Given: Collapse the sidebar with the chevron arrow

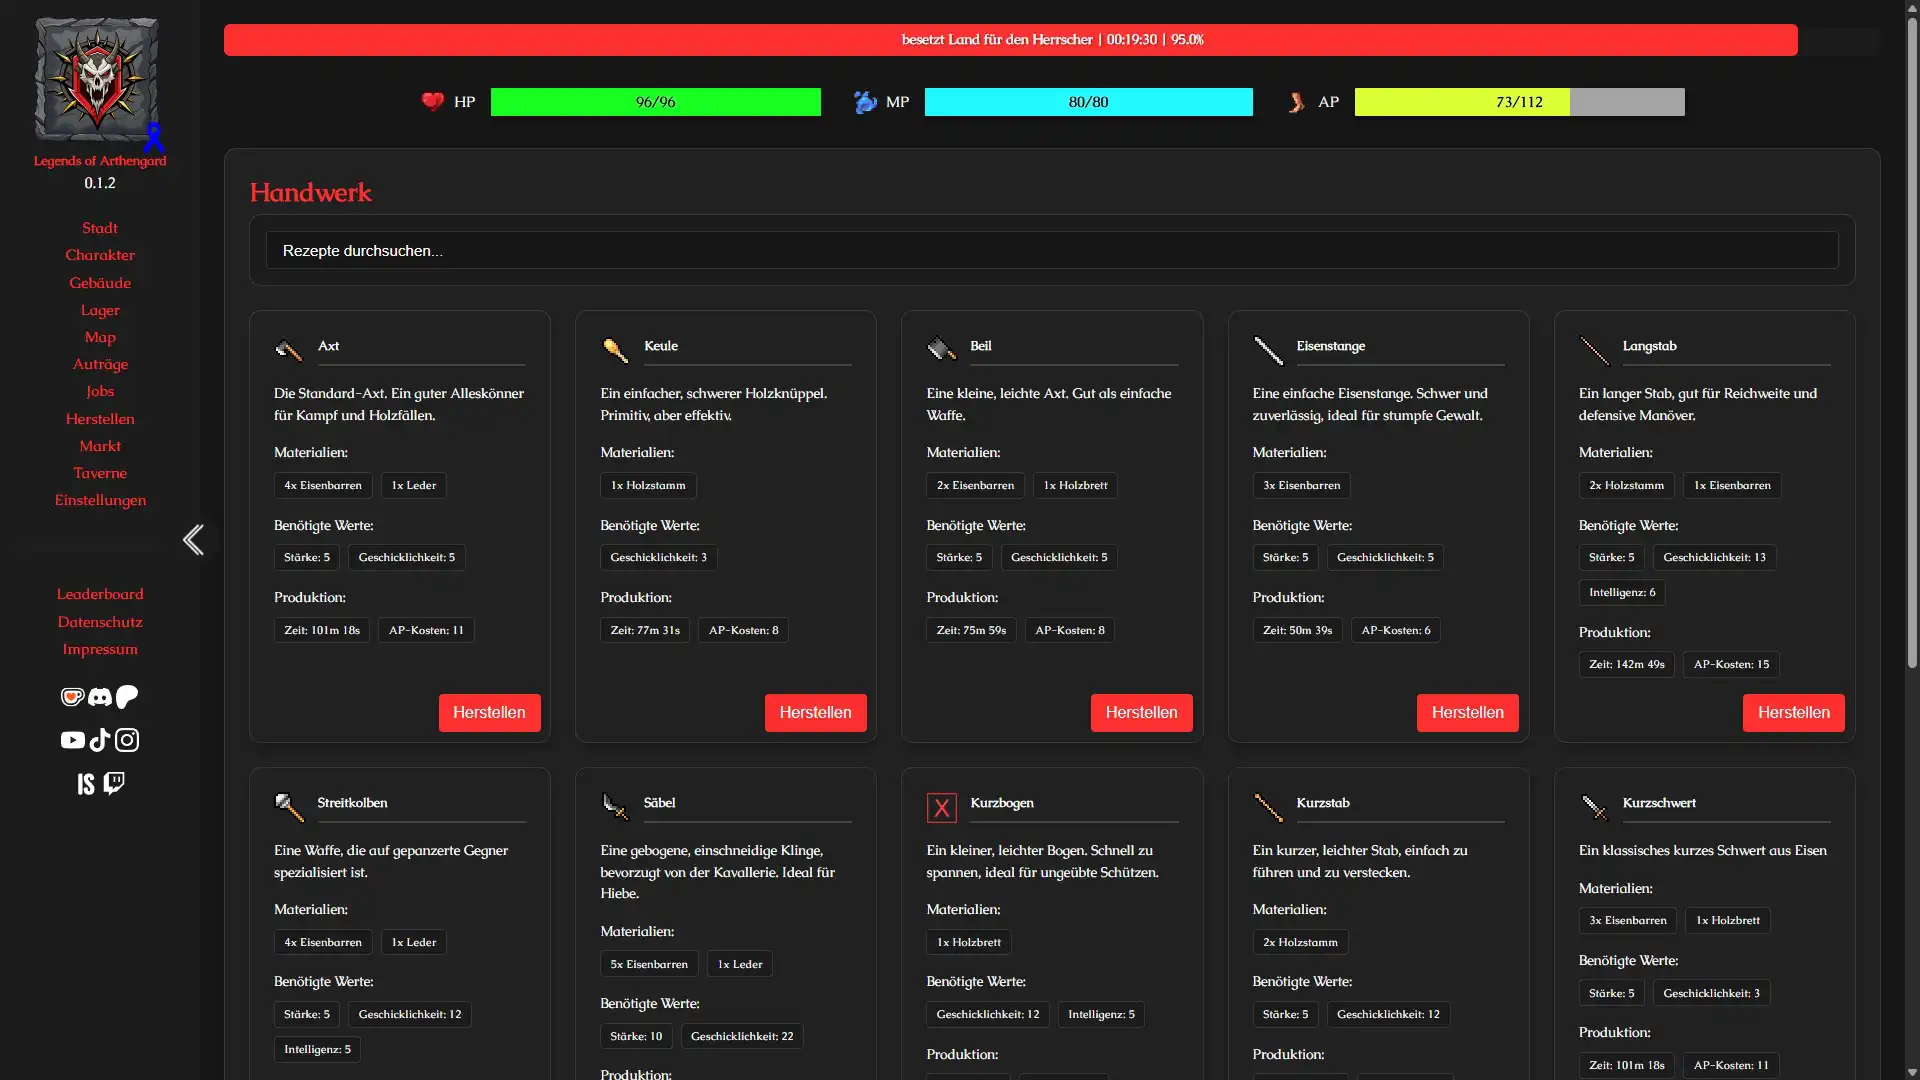Looking at the screenshot, I should (193, 540).
